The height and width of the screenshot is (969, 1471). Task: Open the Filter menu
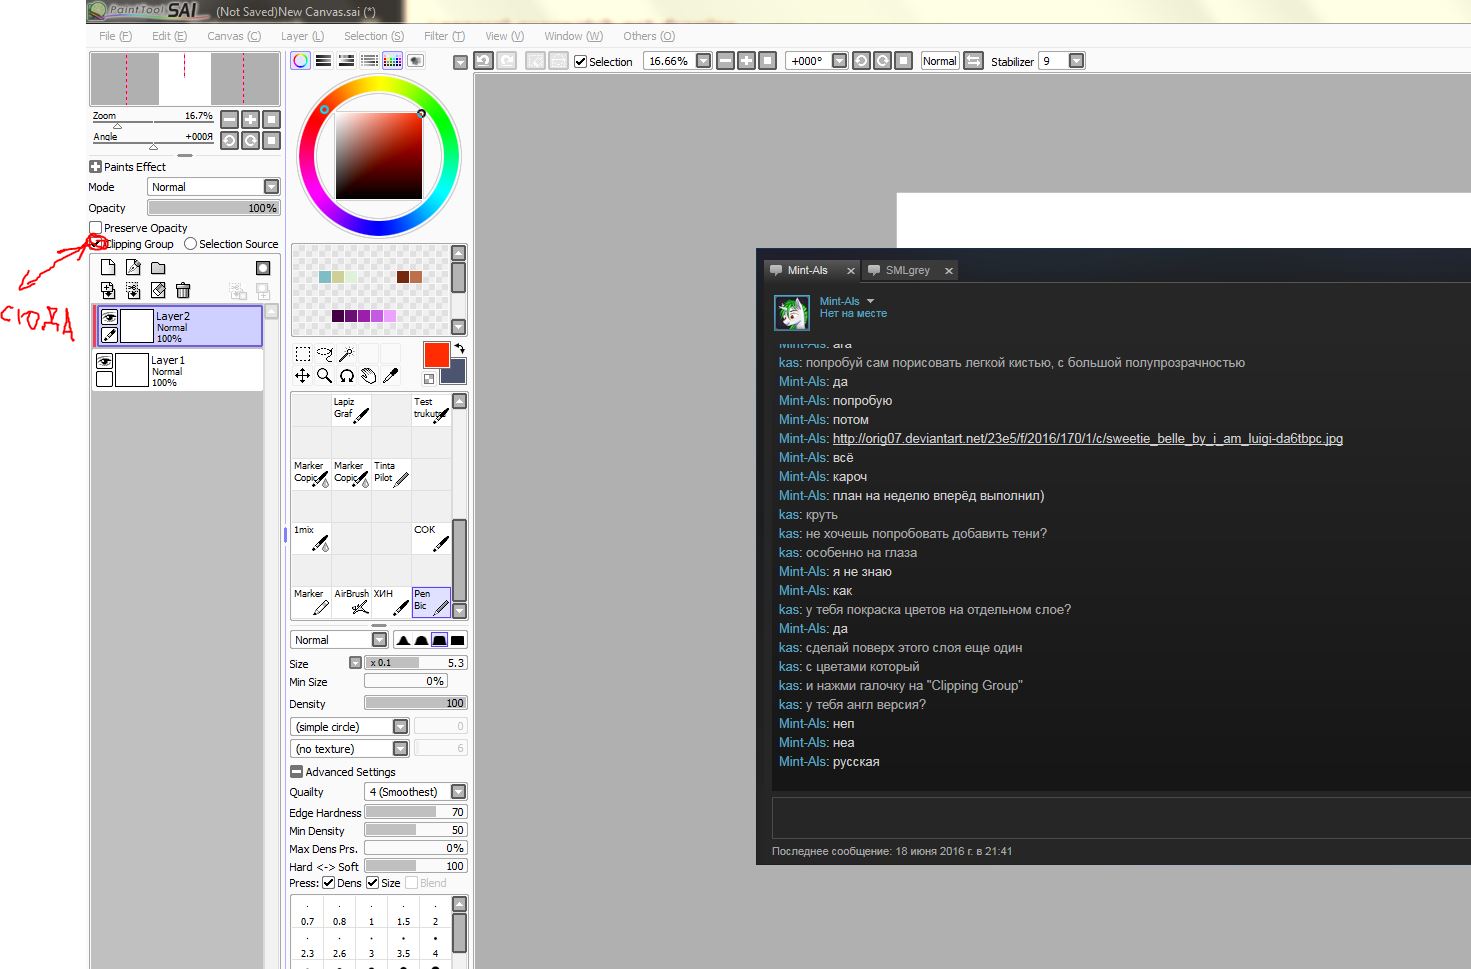point(444,36)
